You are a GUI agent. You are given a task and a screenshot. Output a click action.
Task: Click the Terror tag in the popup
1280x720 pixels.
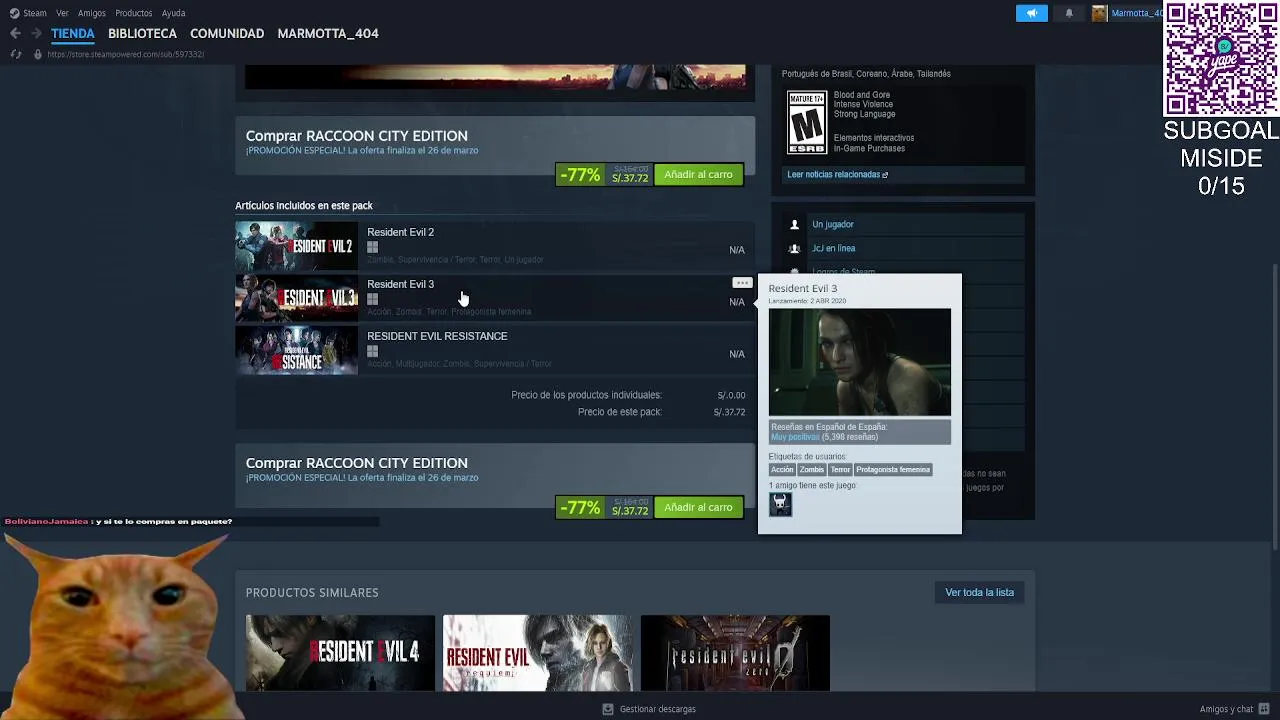[x=840, y=470]
